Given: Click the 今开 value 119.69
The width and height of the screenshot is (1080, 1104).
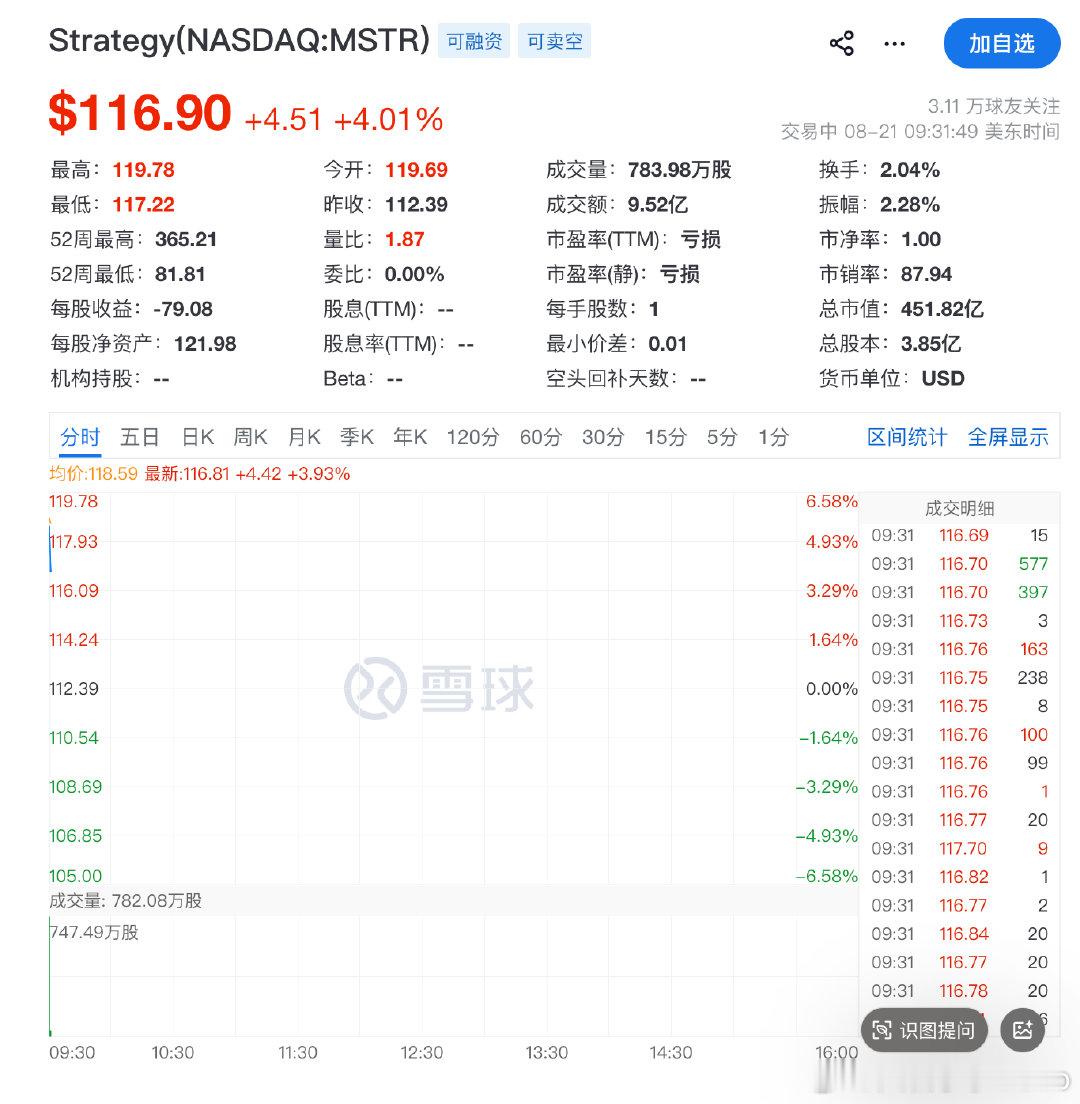Looking at the screenshot, I should [x=416, y=170].
